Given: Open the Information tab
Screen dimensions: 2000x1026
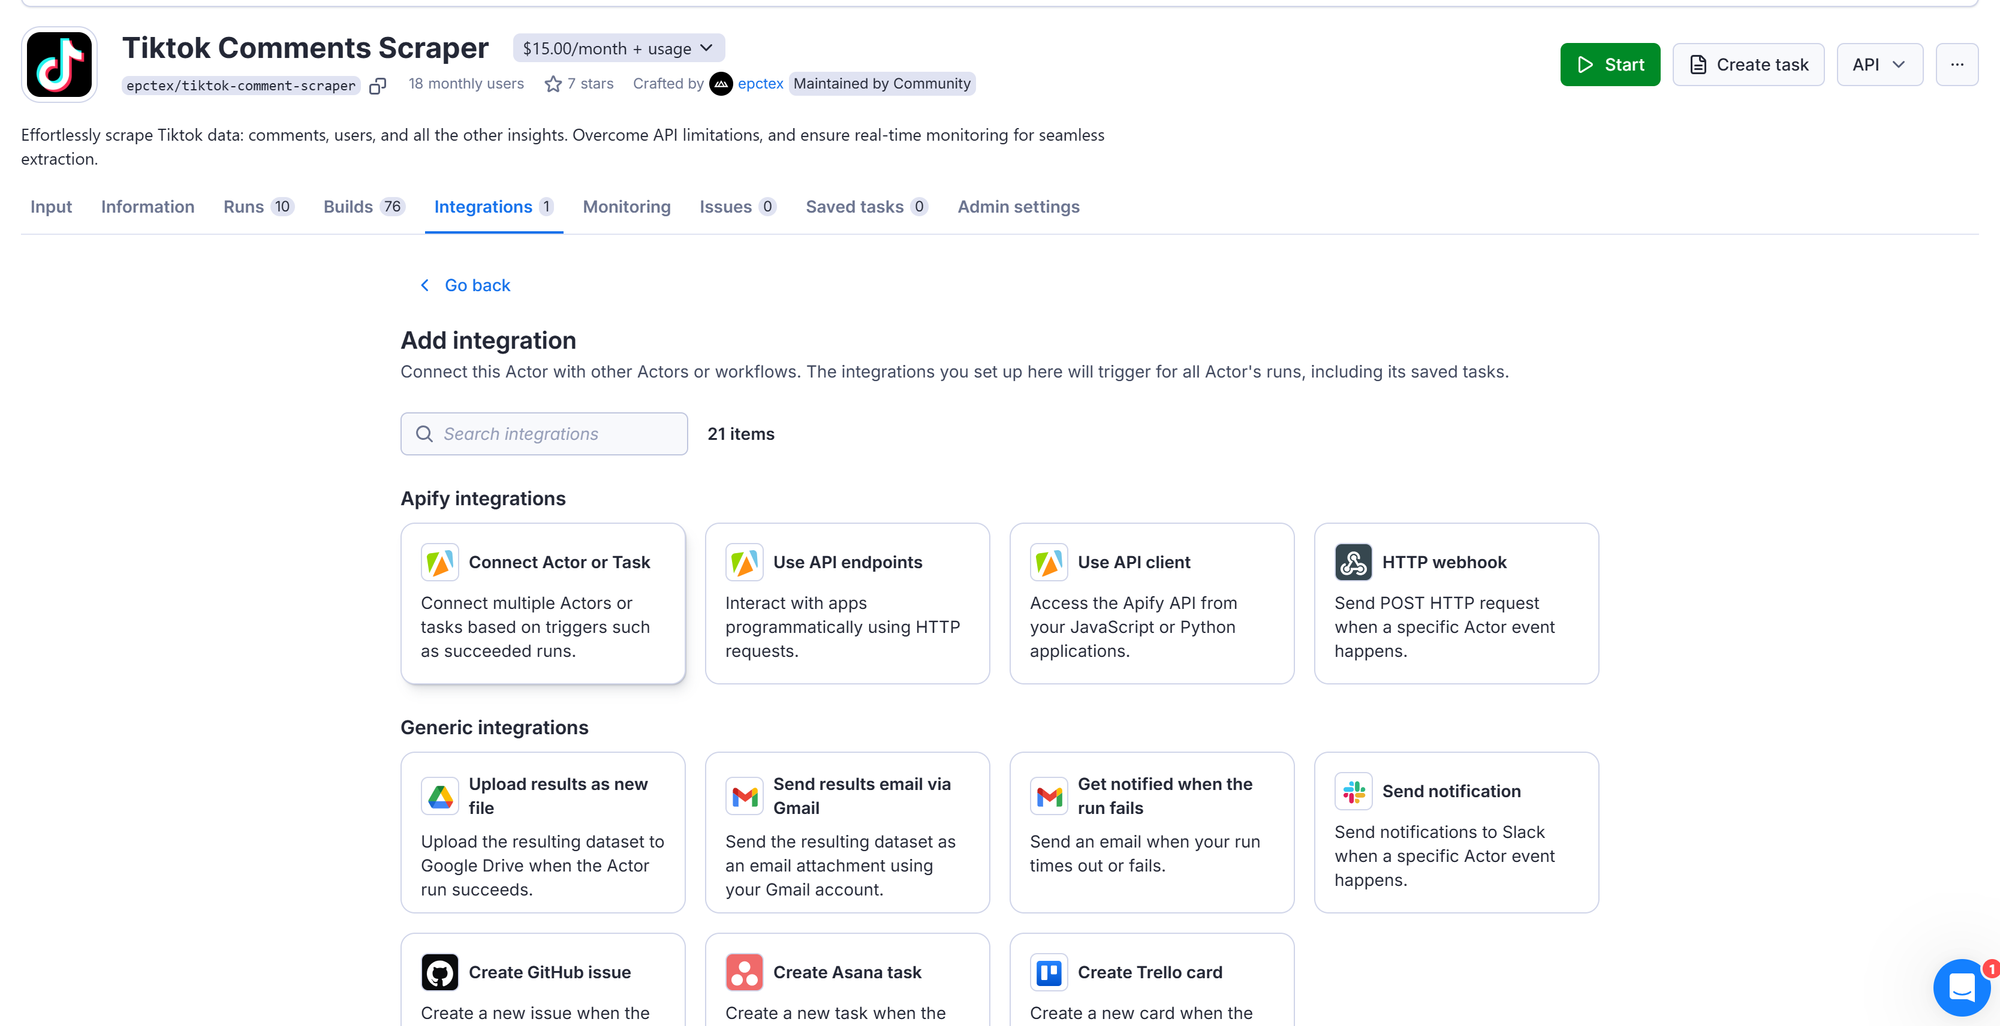Looking at the screenshot, I should [x=148, y=207].
